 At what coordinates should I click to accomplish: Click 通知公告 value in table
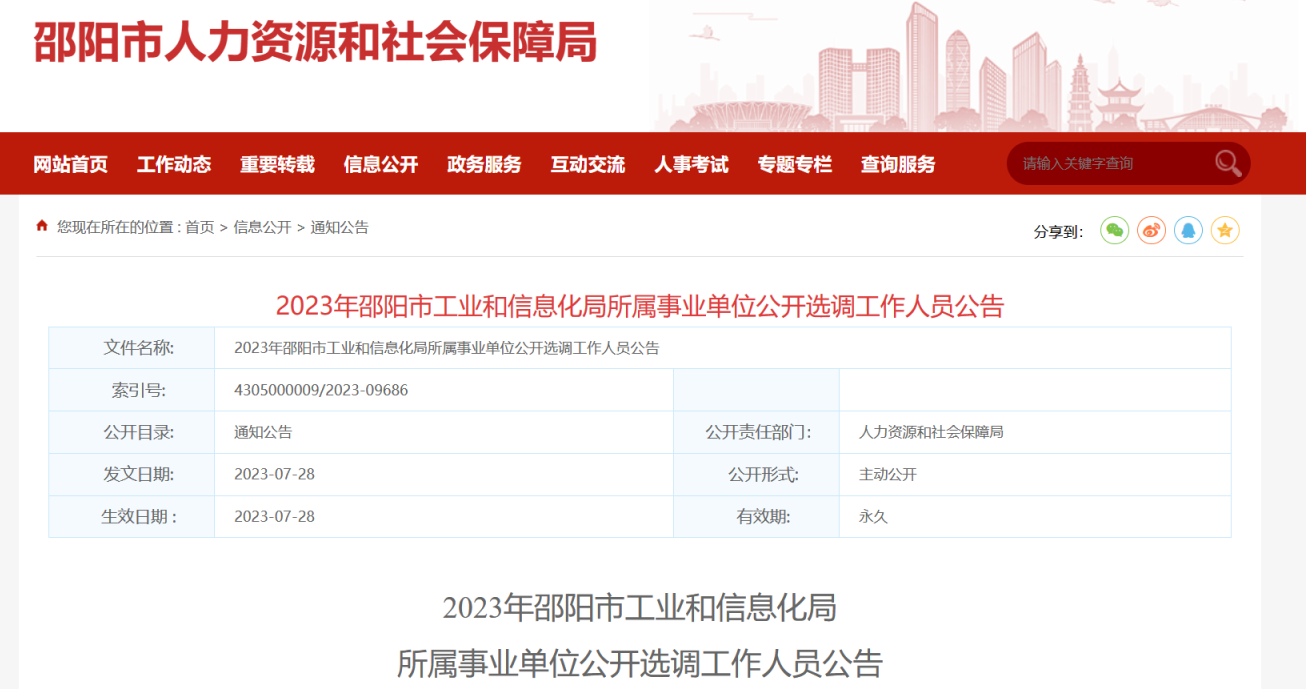click(263, 432)
